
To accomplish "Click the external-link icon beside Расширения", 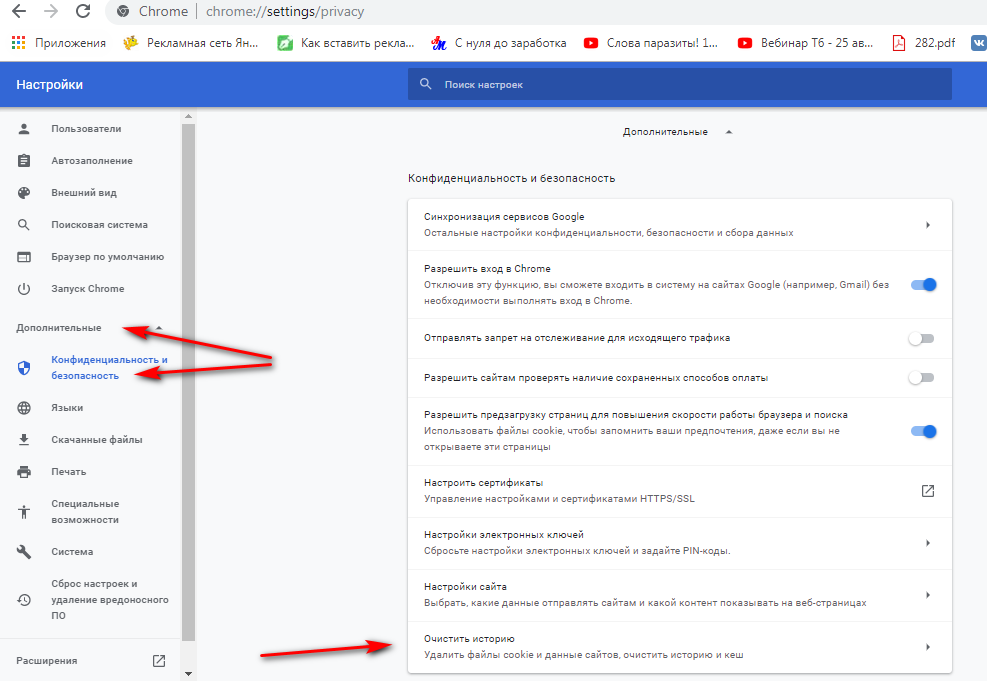I will click(159, 661).
